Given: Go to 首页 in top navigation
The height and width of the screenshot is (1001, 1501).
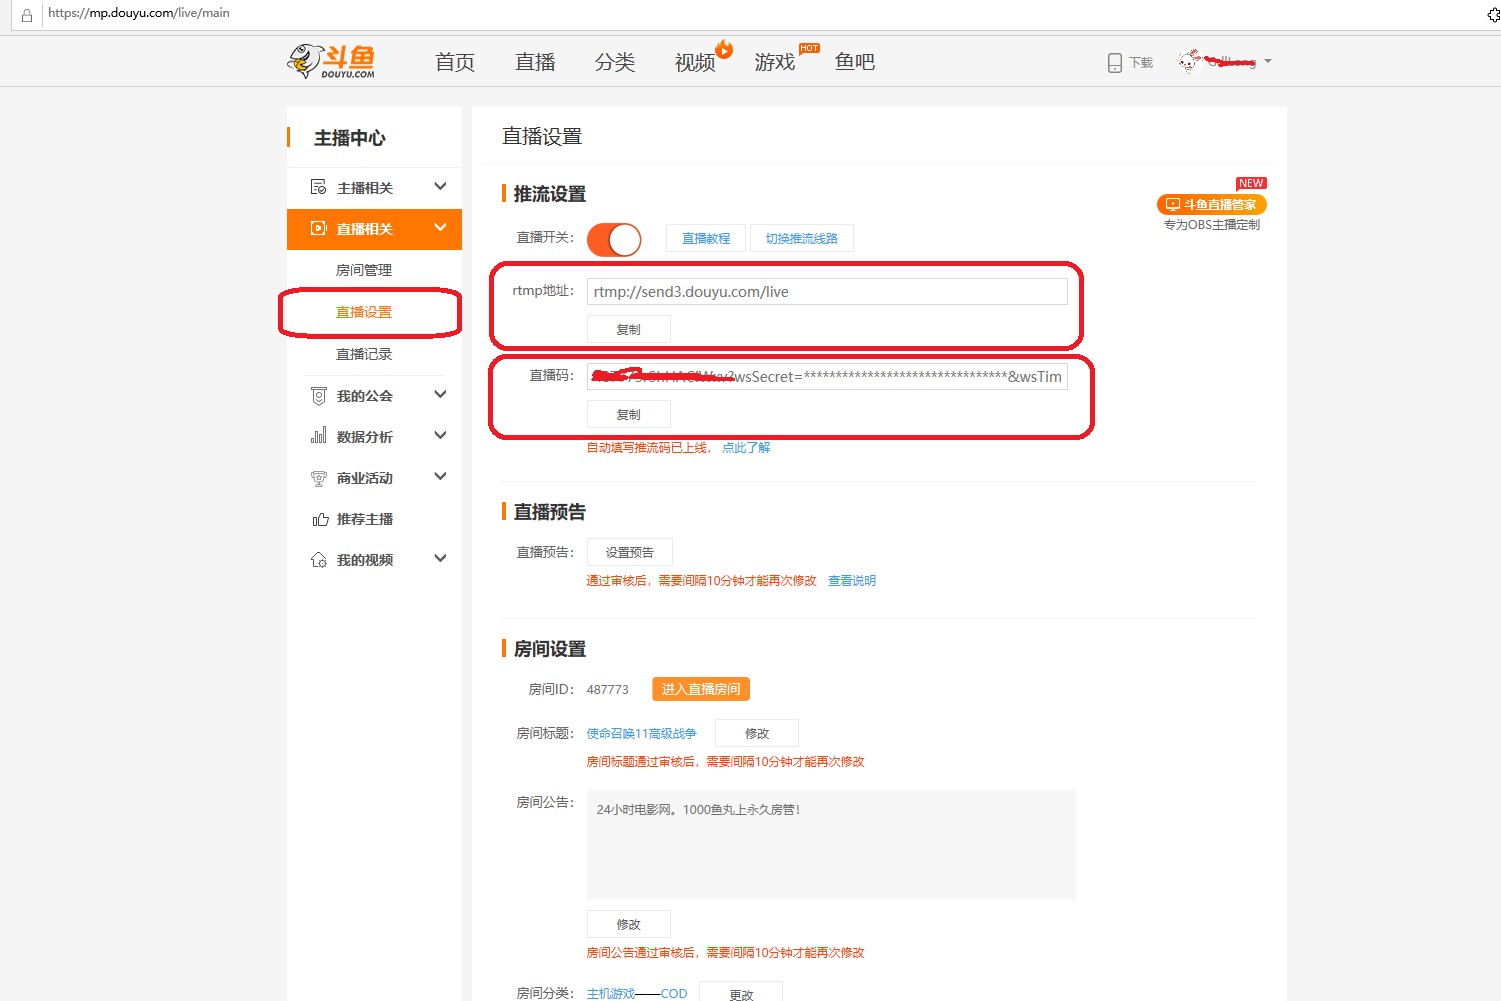Looking at the screenshot, I should pyautogui.click(x=455, y=62).
